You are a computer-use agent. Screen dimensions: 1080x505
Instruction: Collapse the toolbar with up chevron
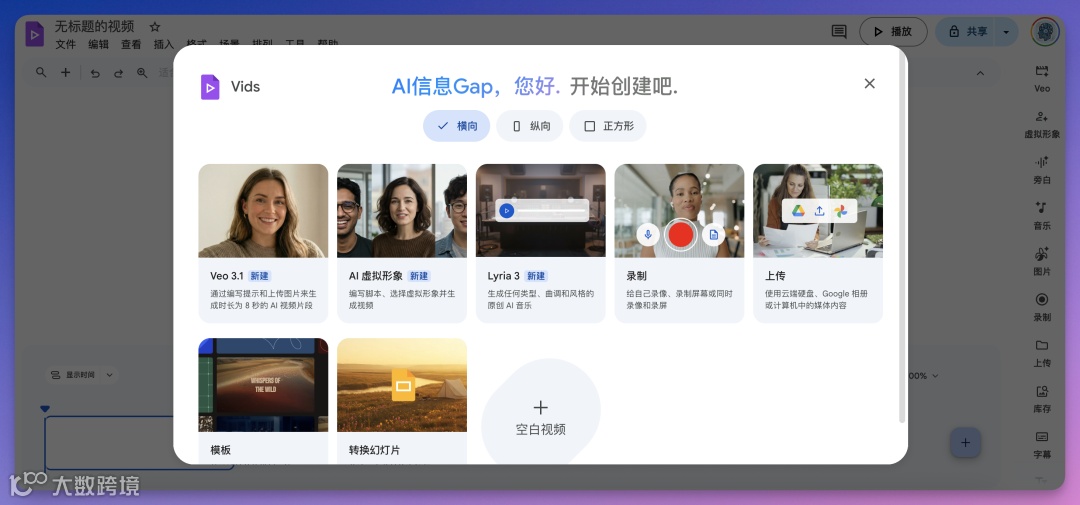980,73
